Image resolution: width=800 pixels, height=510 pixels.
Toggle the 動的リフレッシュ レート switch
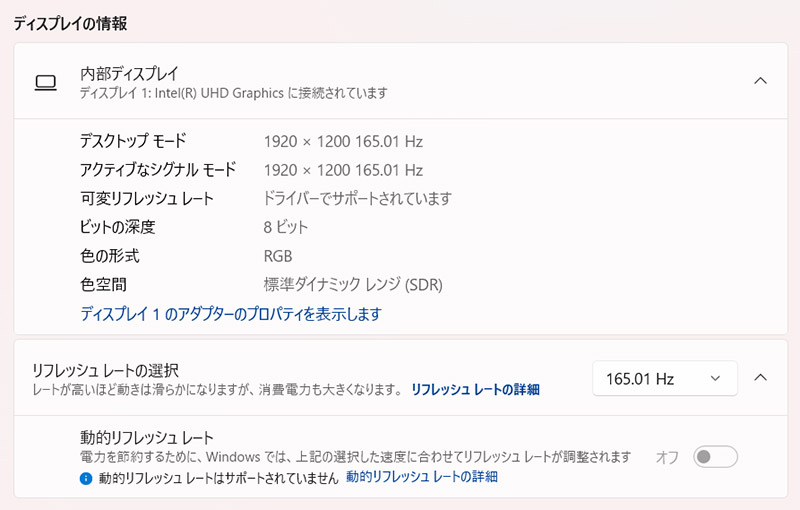coord(716,457)
